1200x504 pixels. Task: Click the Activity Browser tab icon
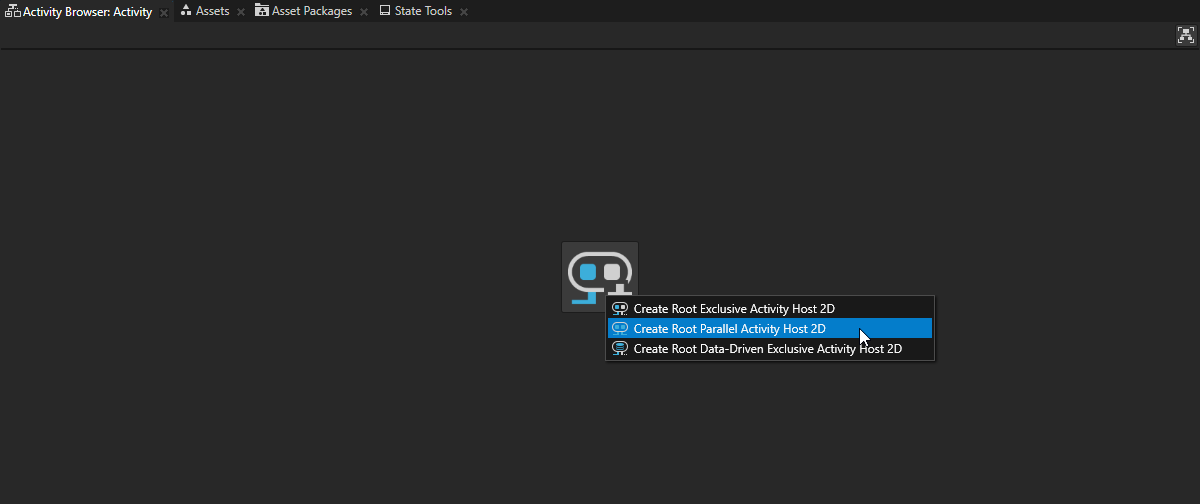click(x=13, y=12)
